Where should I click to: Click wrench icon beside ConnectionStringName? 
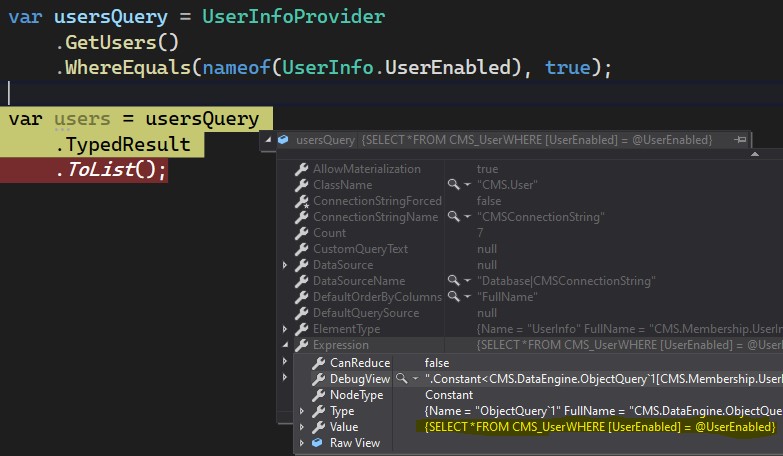(x=301, y=217)
